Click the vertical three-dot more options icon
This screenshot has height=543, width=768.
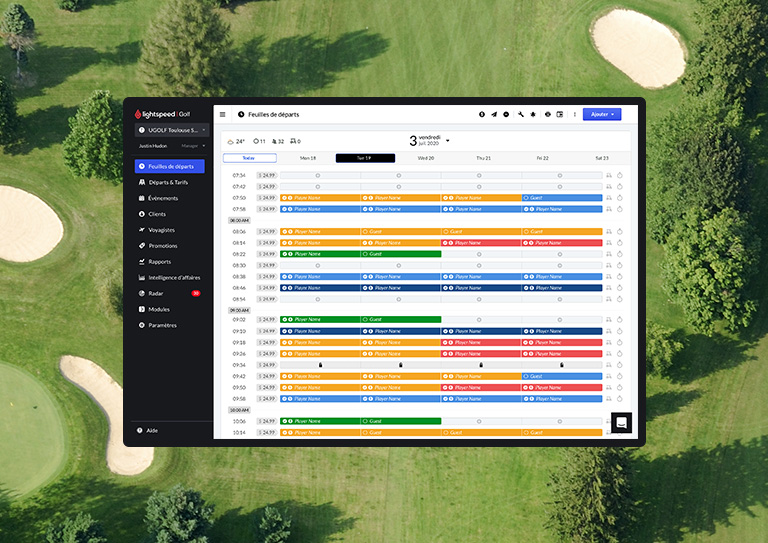tap(574, 114)
